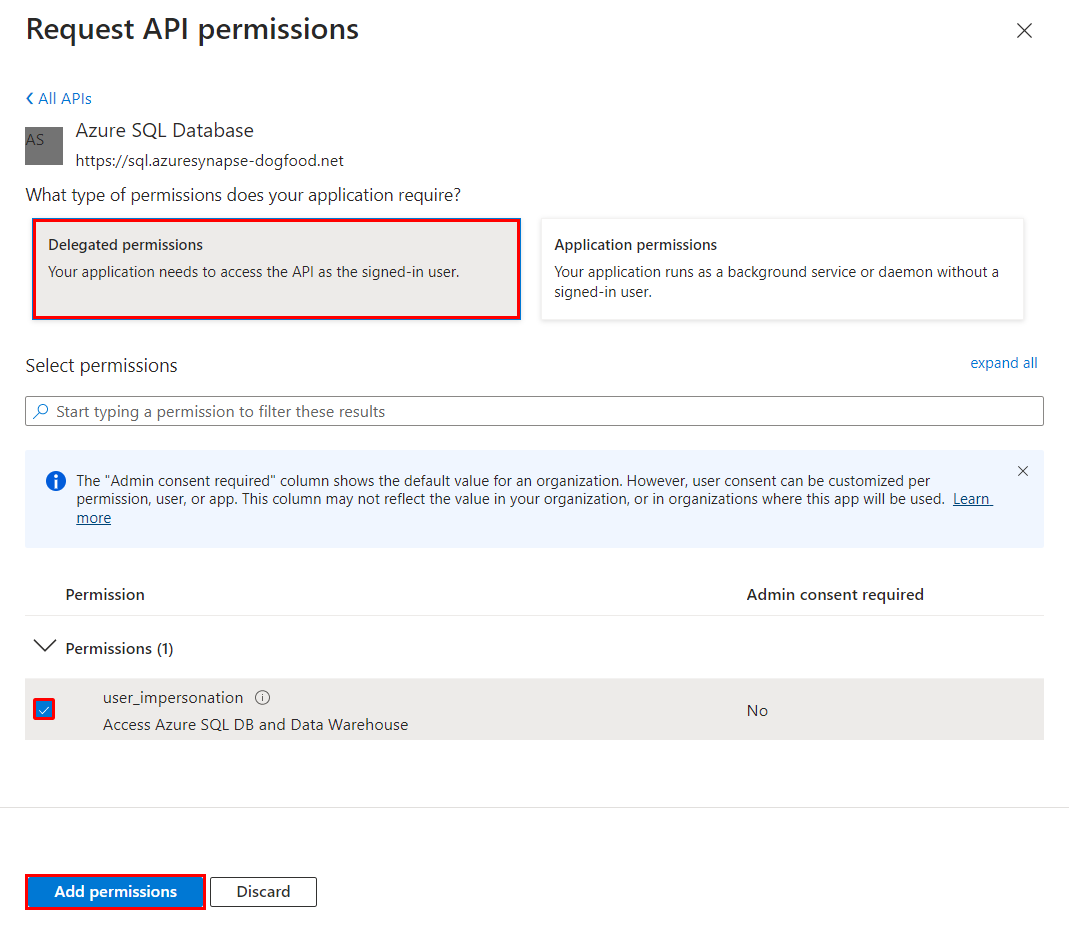Click expand all above the permissions list

(x=1003, y=363)
